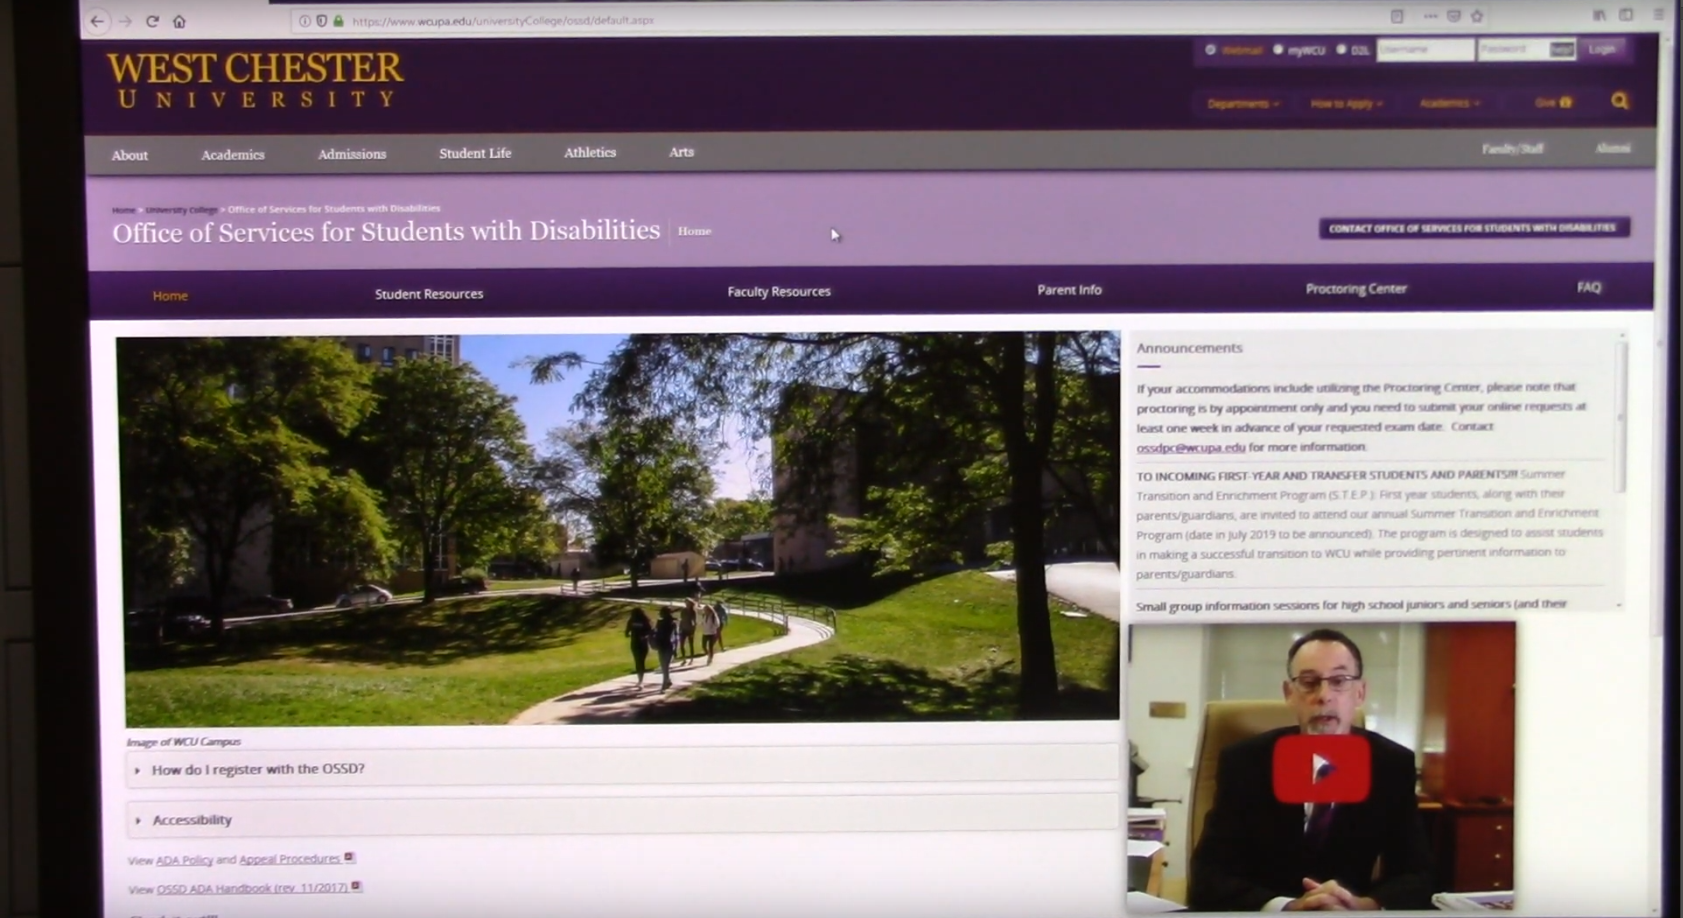Click the browser address bar URL
This screenshot has height=918, width=1683.
[x=503, y=20]
